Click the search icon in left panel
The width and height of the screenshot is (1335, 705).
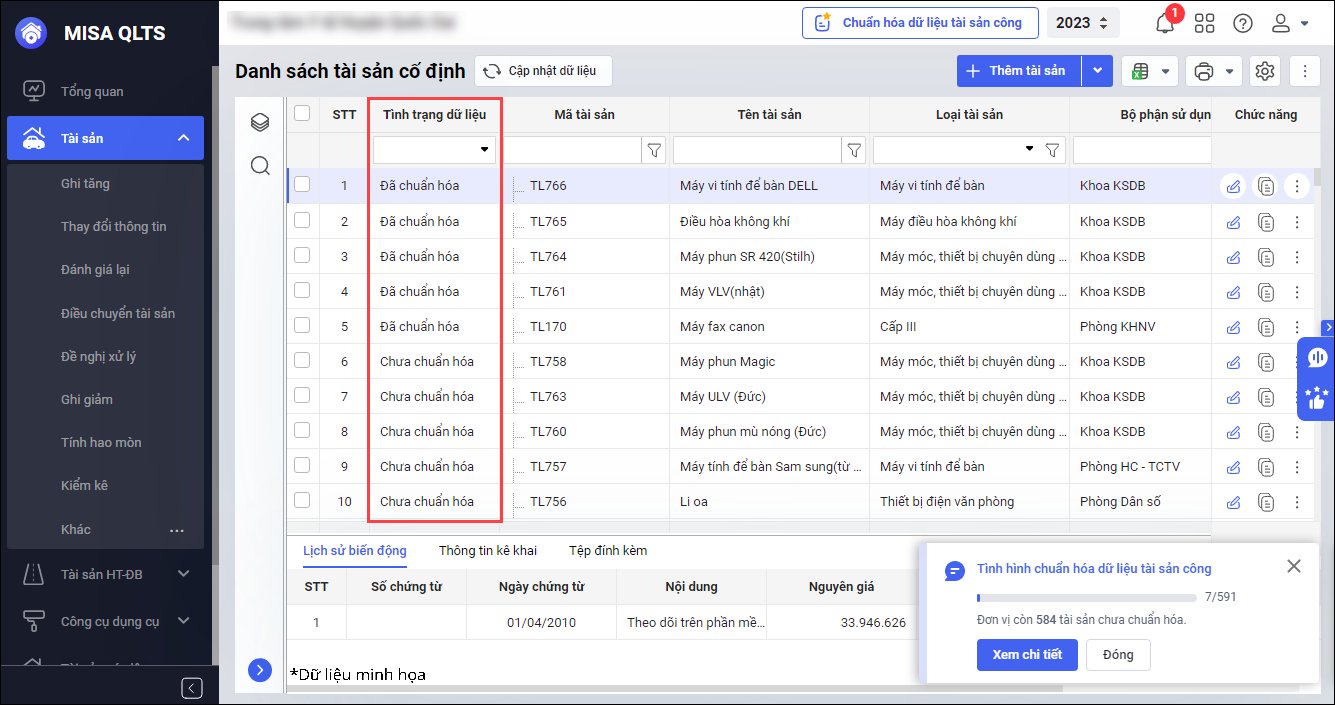click(x=260, y=165)
